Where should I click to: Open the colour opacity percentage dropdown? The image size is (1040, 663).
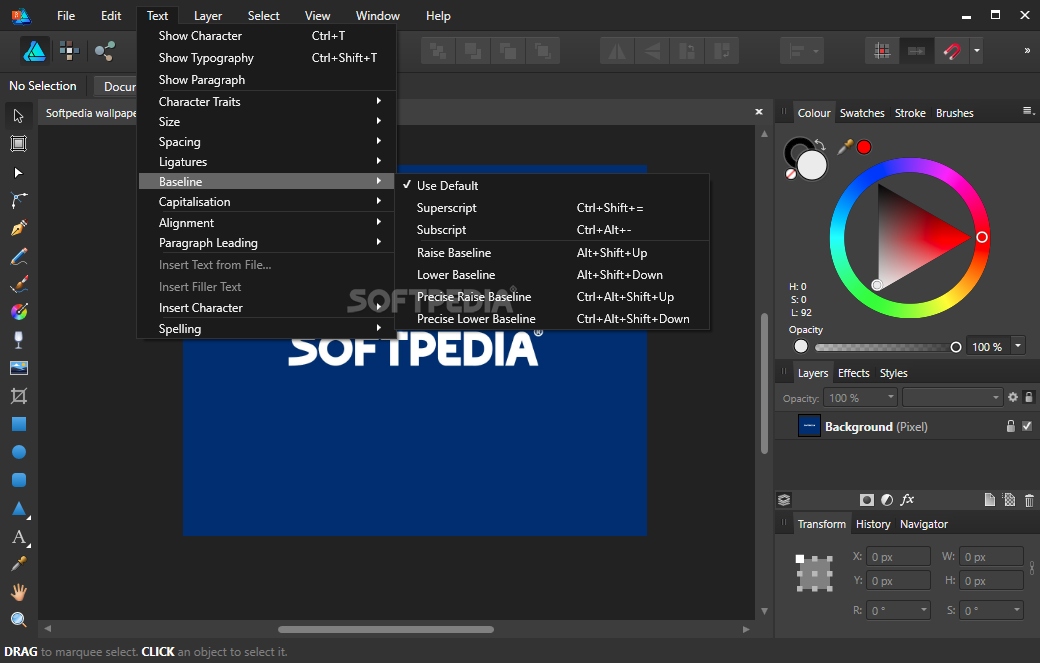[1018, 346]
